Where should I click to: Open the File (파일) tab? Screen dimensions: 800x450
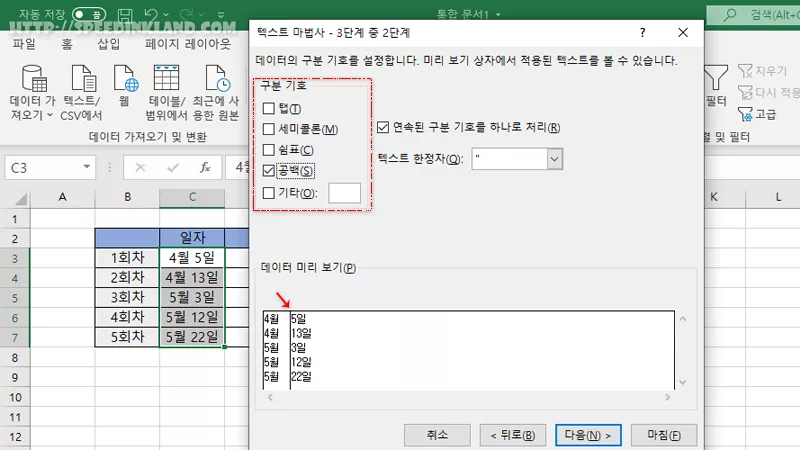24,44
